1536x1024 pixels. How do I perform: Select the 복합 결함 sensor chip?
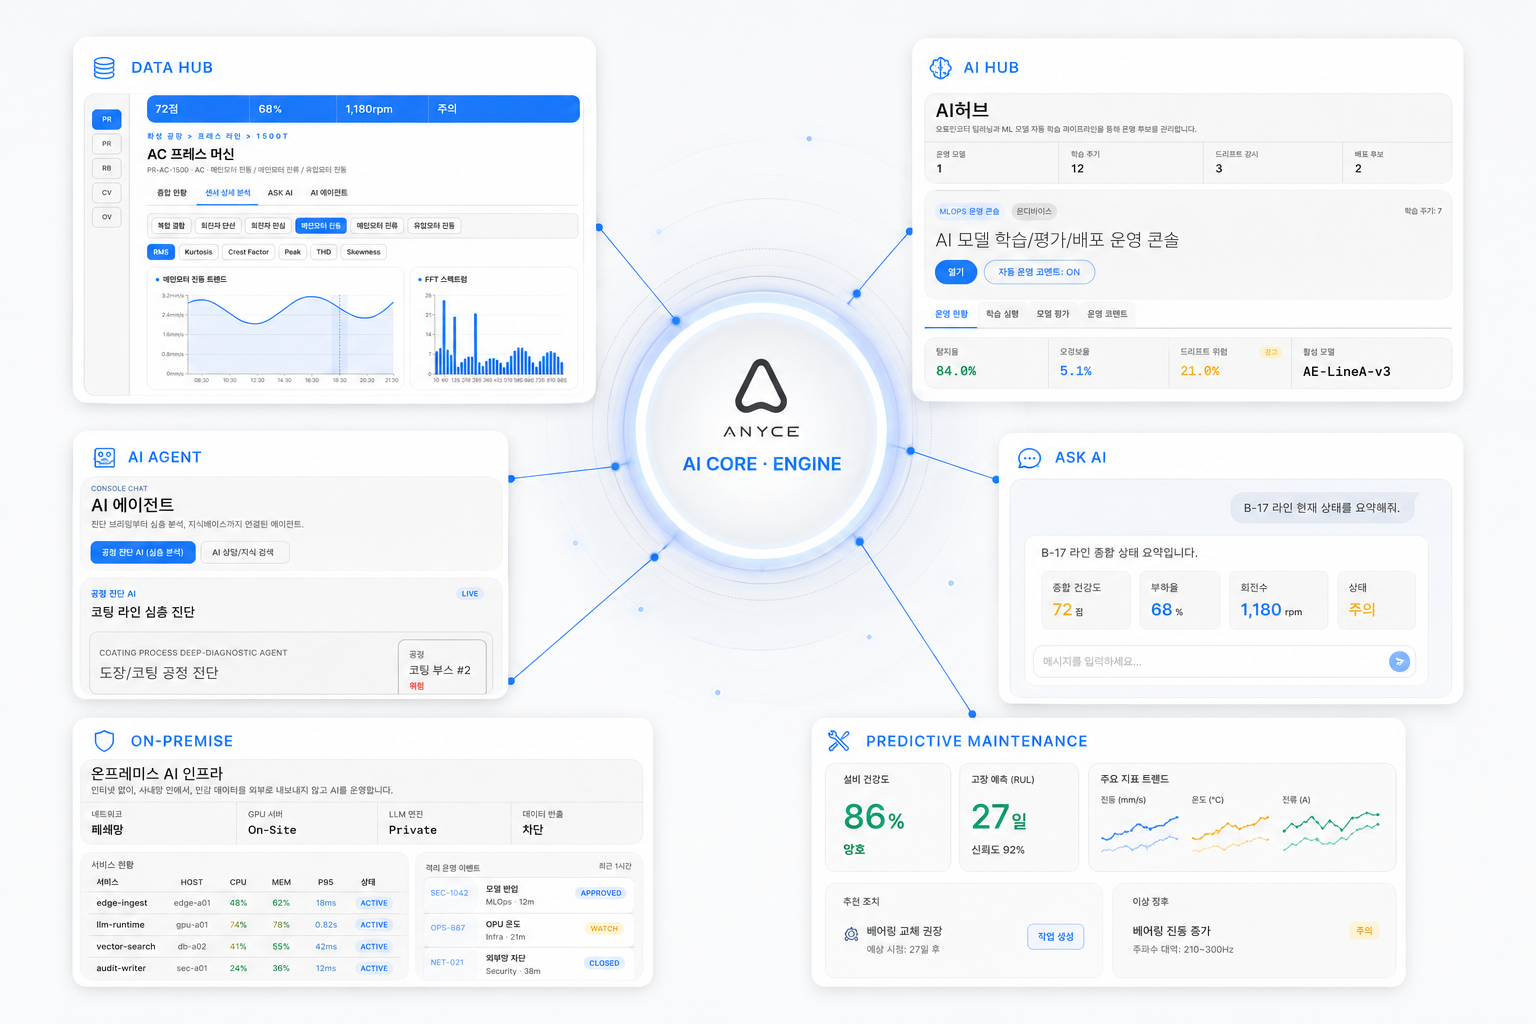pyautogui.click(x=171, y=226)
